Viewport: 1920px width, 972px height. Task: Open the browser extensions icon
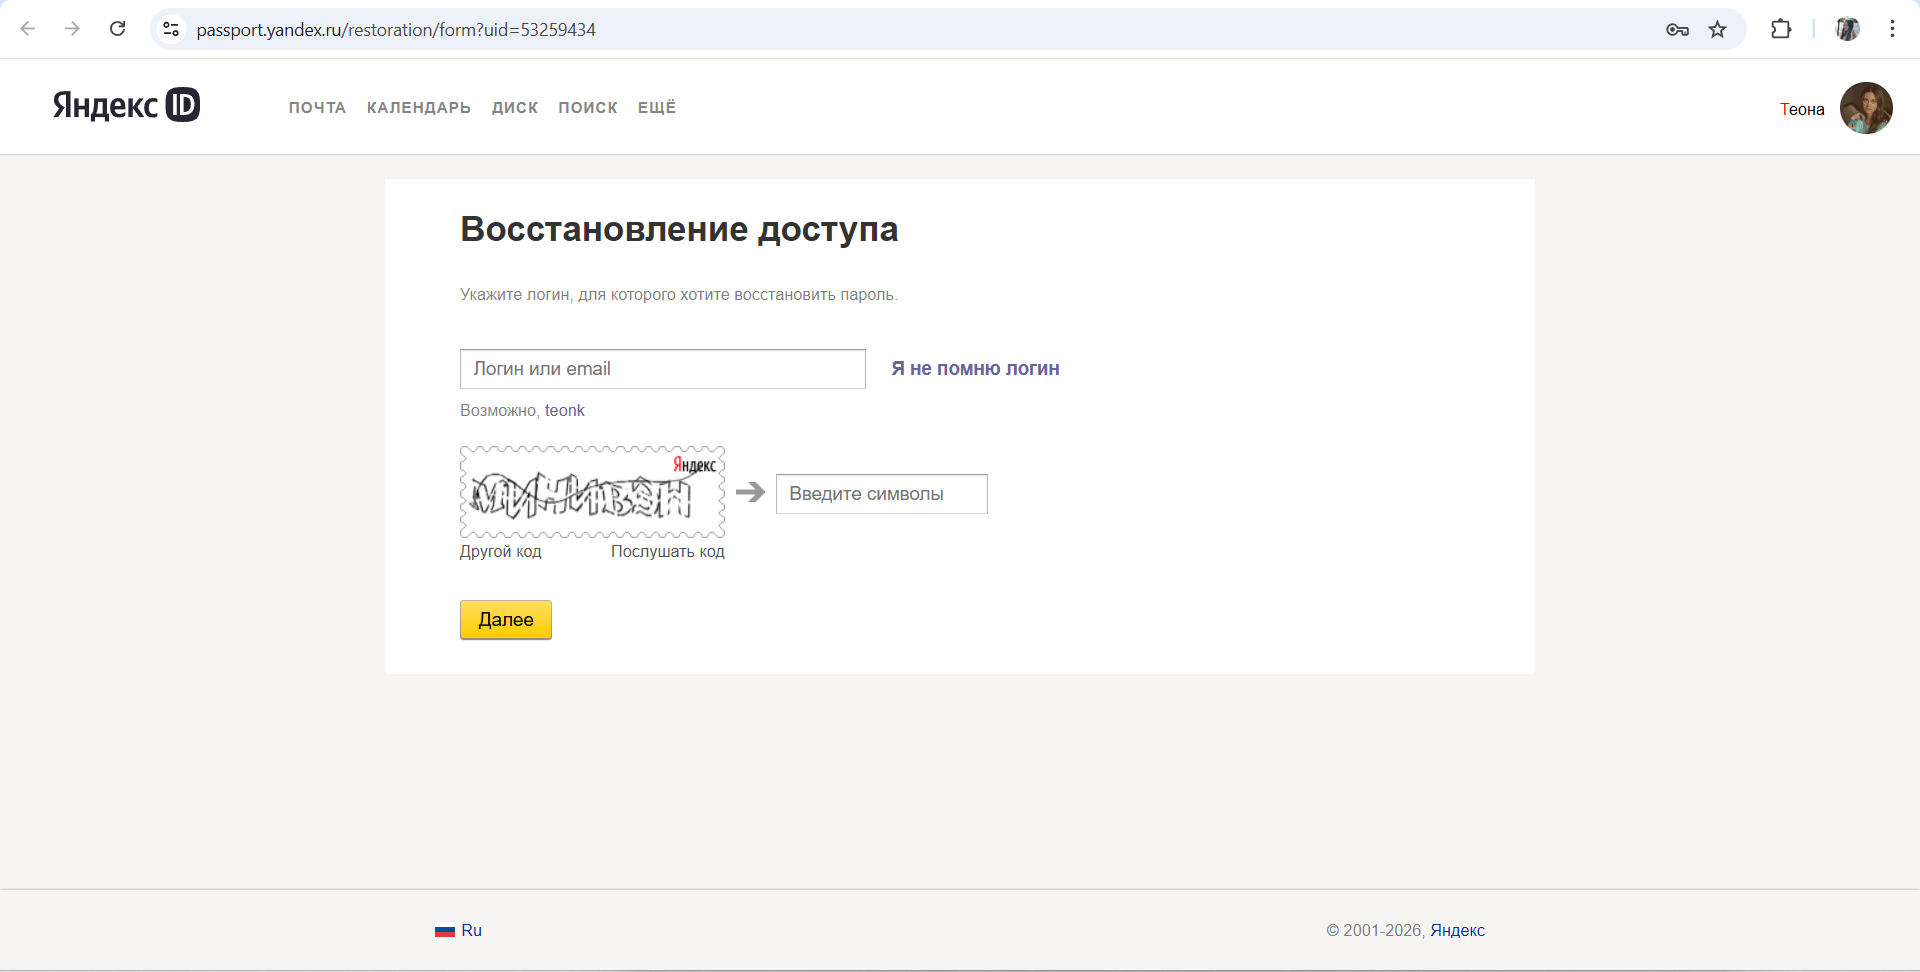click(x=1782, y=29)
